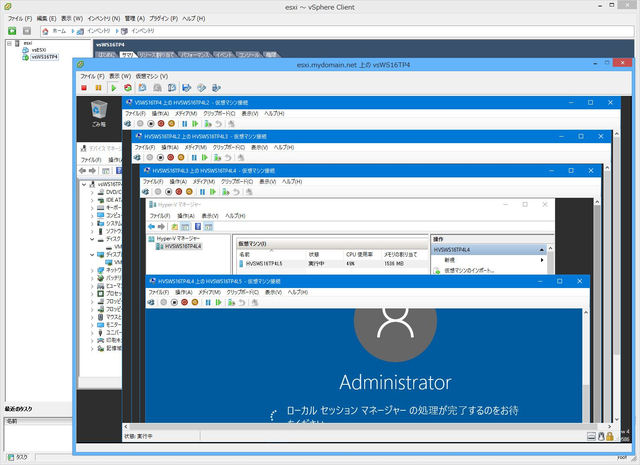
Task: Toggle the action pane icon in Hyper-V Manager toolbar
Action: [x=209, y=227]
